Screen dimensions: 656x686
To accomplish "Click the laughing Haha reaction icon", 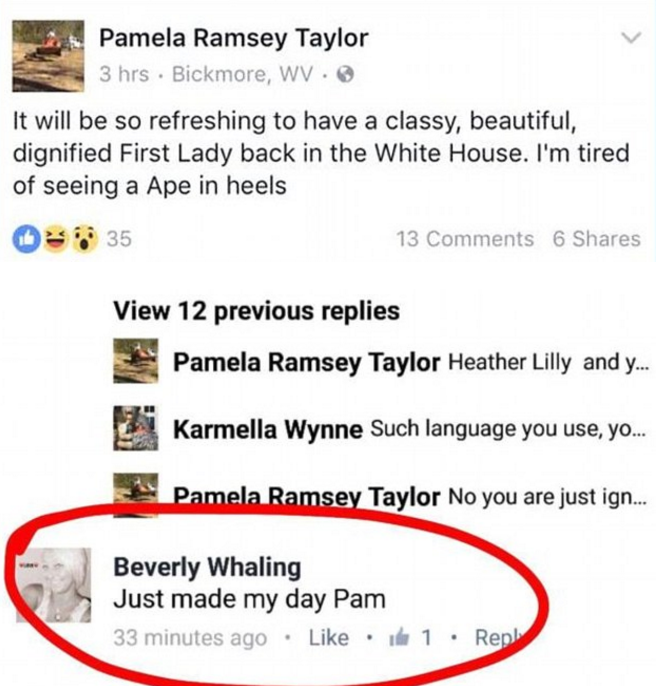I will pos(56,239).
